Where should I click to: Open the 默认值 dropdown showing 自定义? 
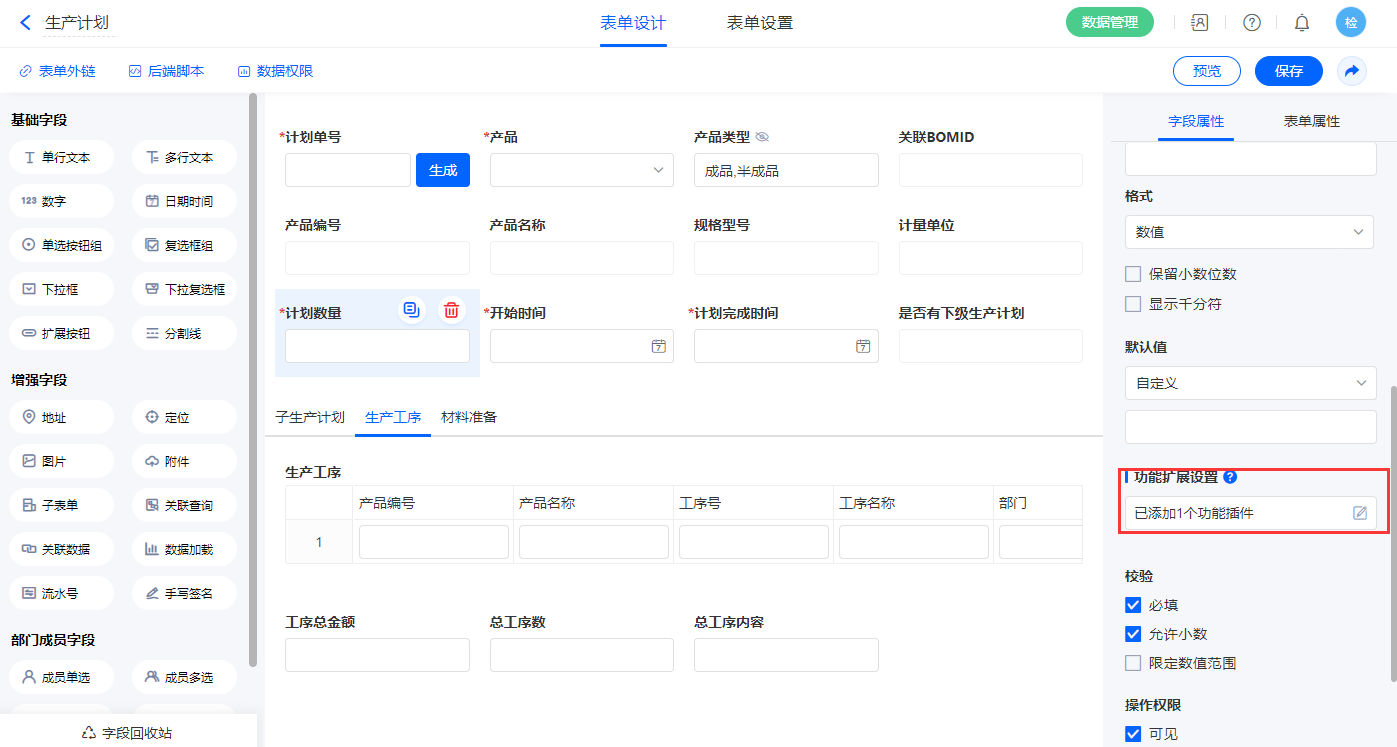click(1250, 383)
